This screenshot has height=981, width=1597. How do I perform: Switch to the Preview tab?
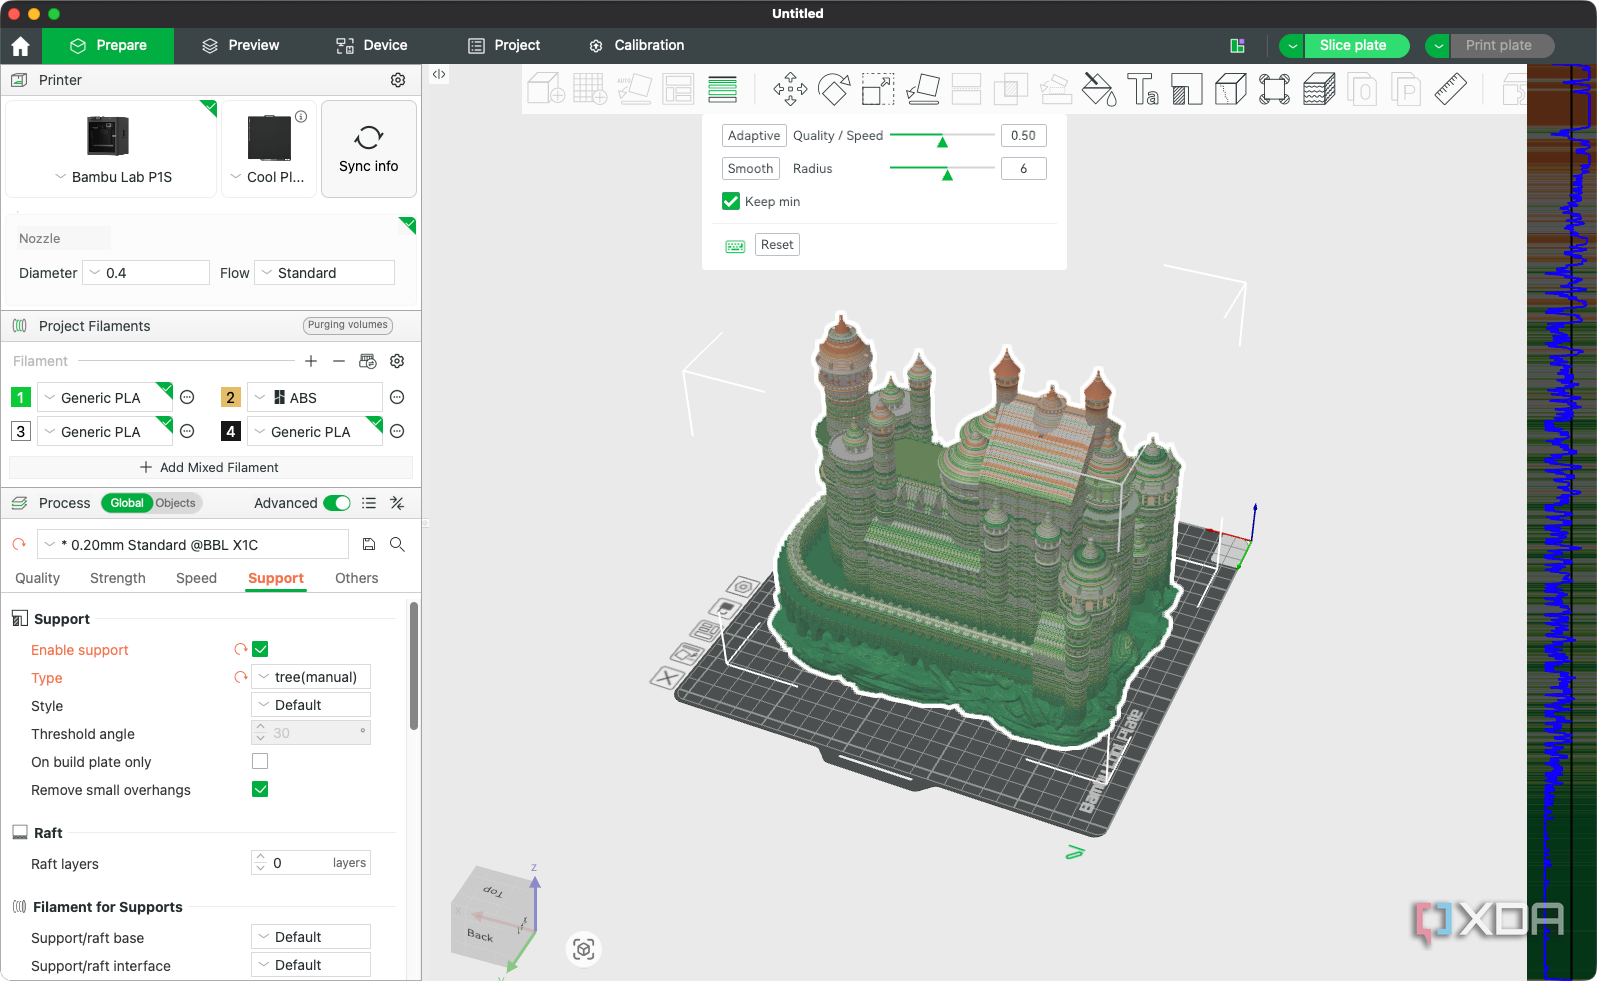pos(240,45)
